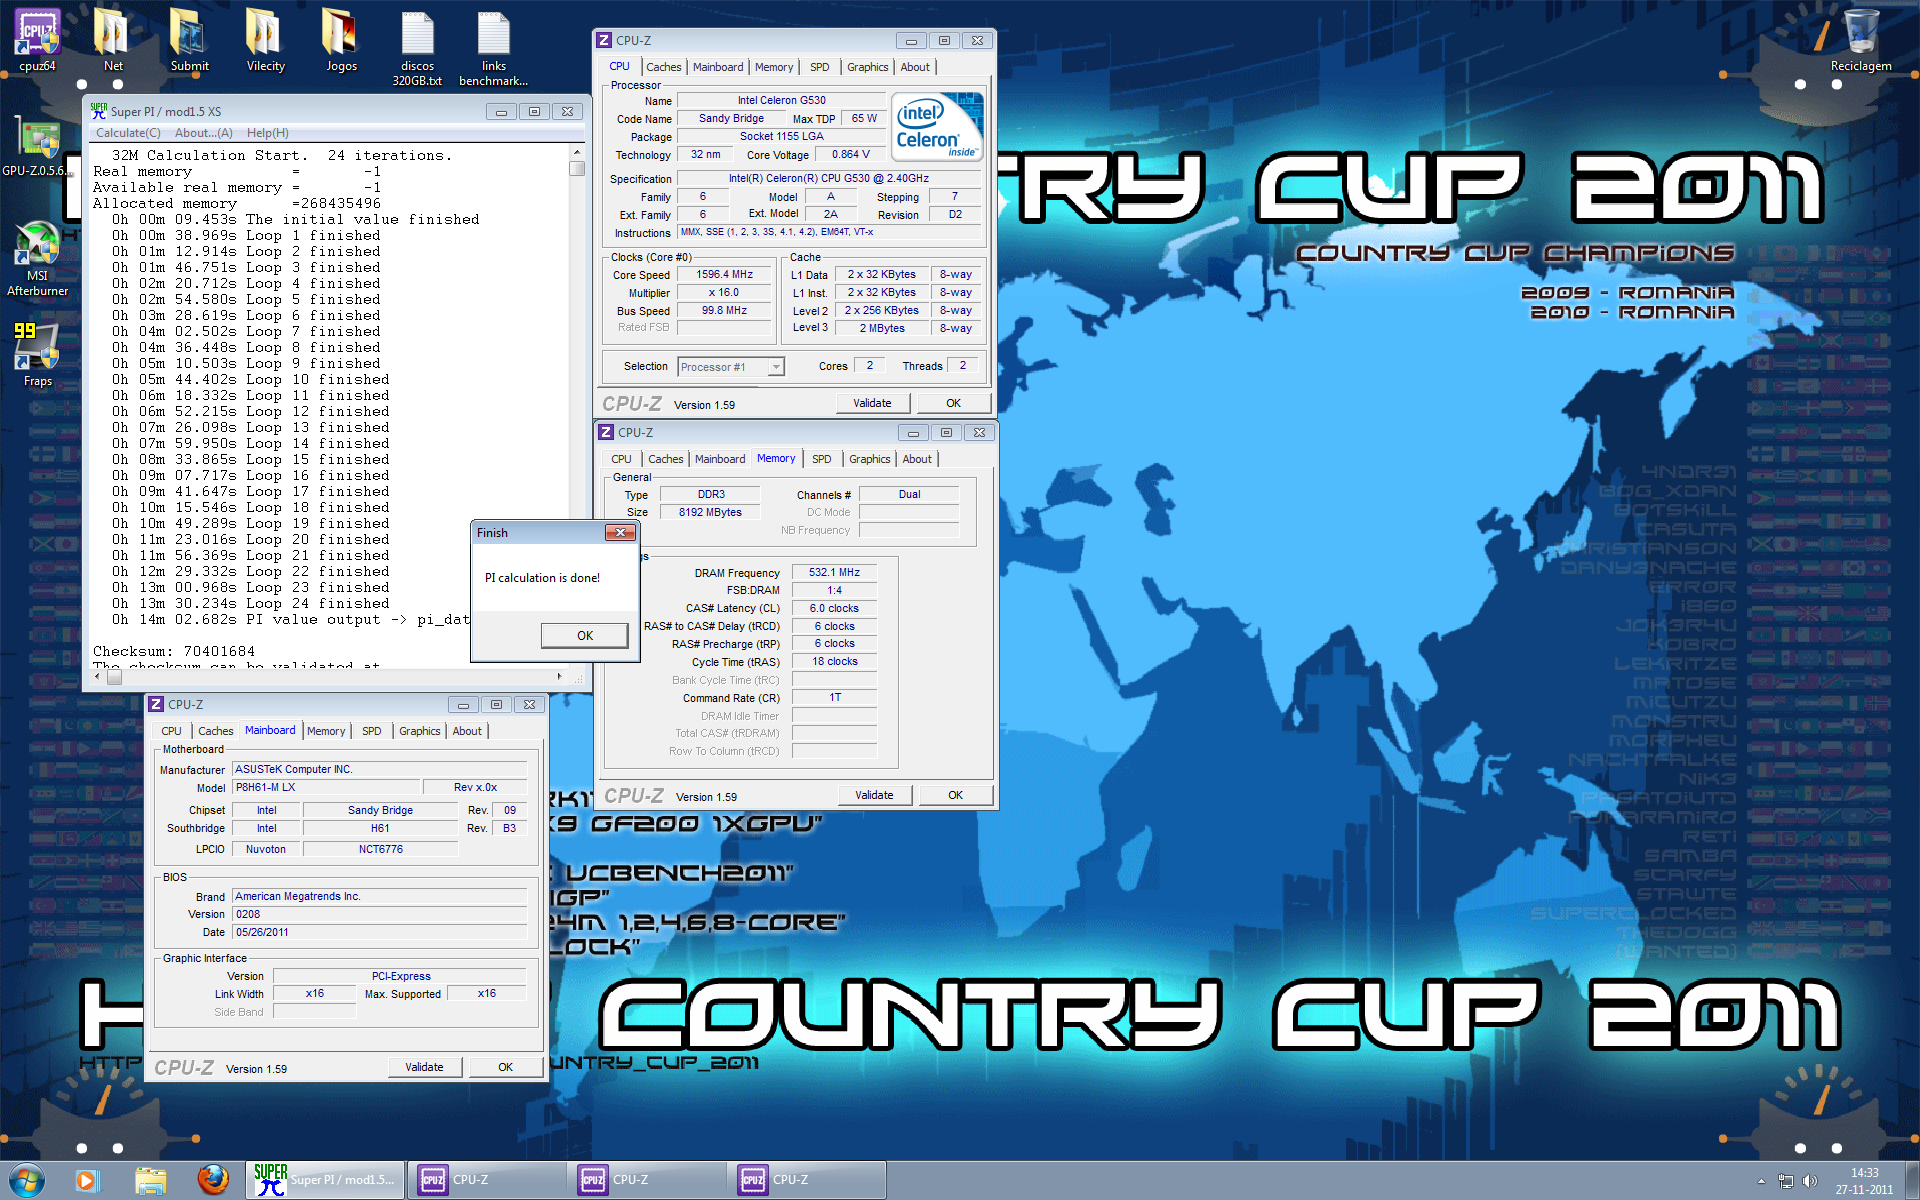1920x1200 pixels.
Task: Click the Core Speed 1596.4 MHz value
Action: (724, 274)
